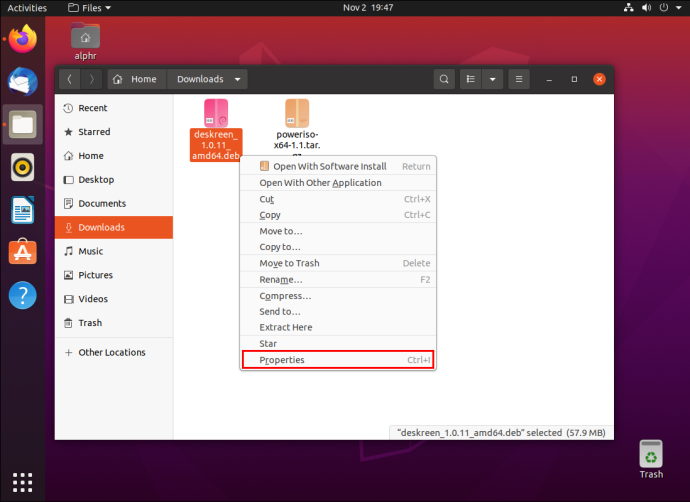Screen dimensions: 690x502
Task: Open Rhythmbox music player in dock
Action: coord(22,167)
